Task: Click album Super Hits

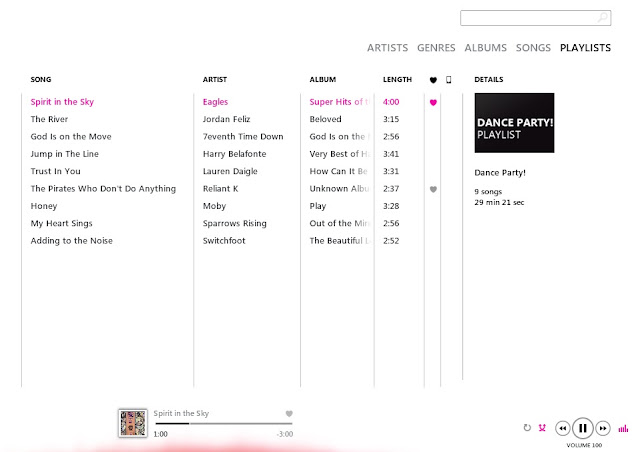Action: pyautogui.click(x=340, y=102)
